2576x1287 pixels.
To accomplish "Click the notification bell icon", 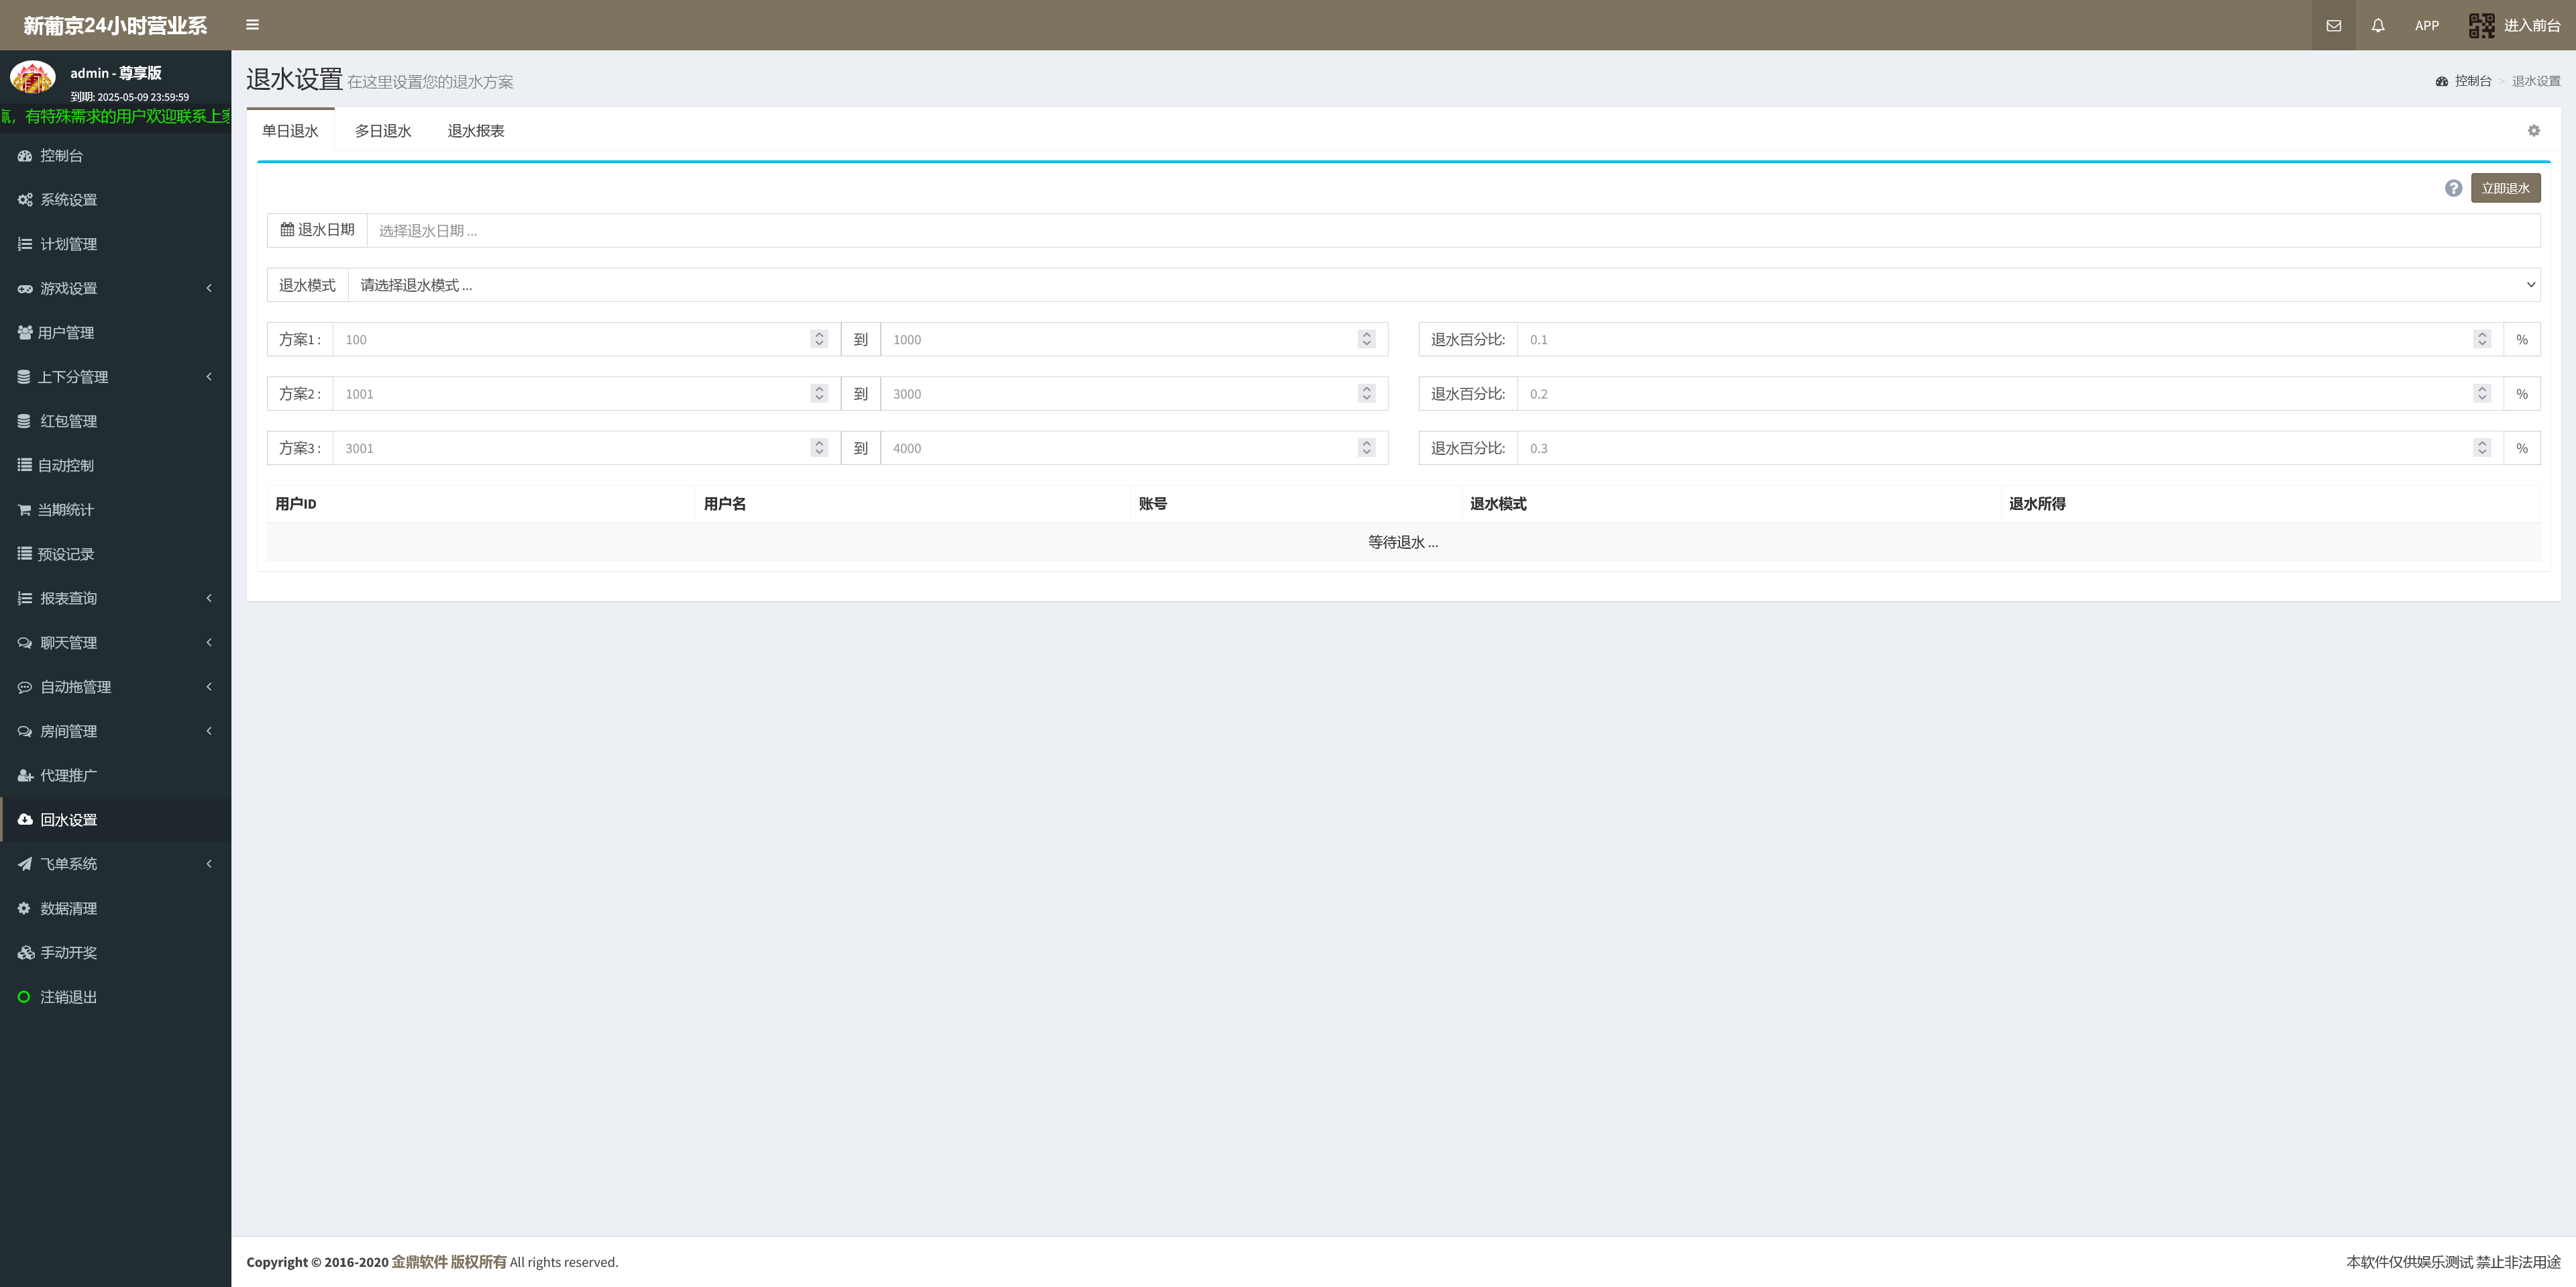I will point(2378,25).
